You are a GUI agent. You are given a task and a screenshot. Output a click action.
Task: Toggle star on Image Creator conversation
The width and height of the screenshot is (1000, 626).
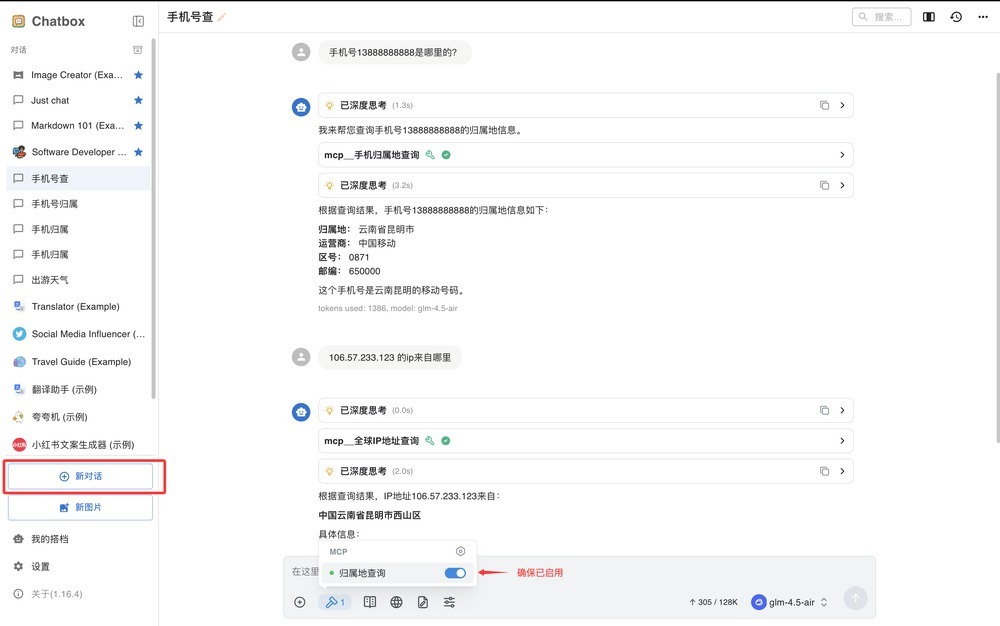pyautogui.click(x=138, y=75)
